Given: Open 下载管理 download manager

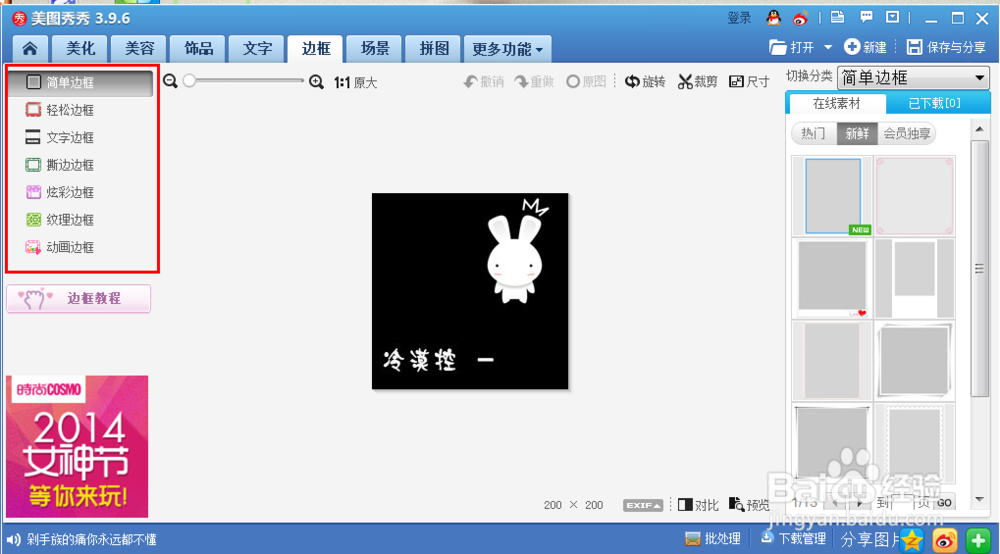Looking at the screenshot, I should click(793, 539).
